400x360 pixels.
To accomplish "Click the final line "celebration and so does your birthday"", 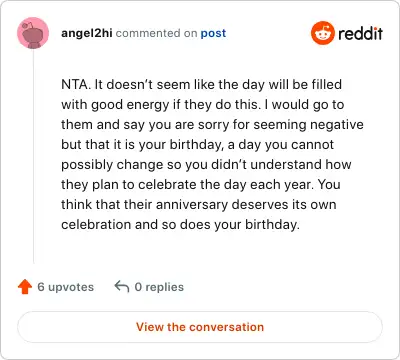I will click(180, 225).
